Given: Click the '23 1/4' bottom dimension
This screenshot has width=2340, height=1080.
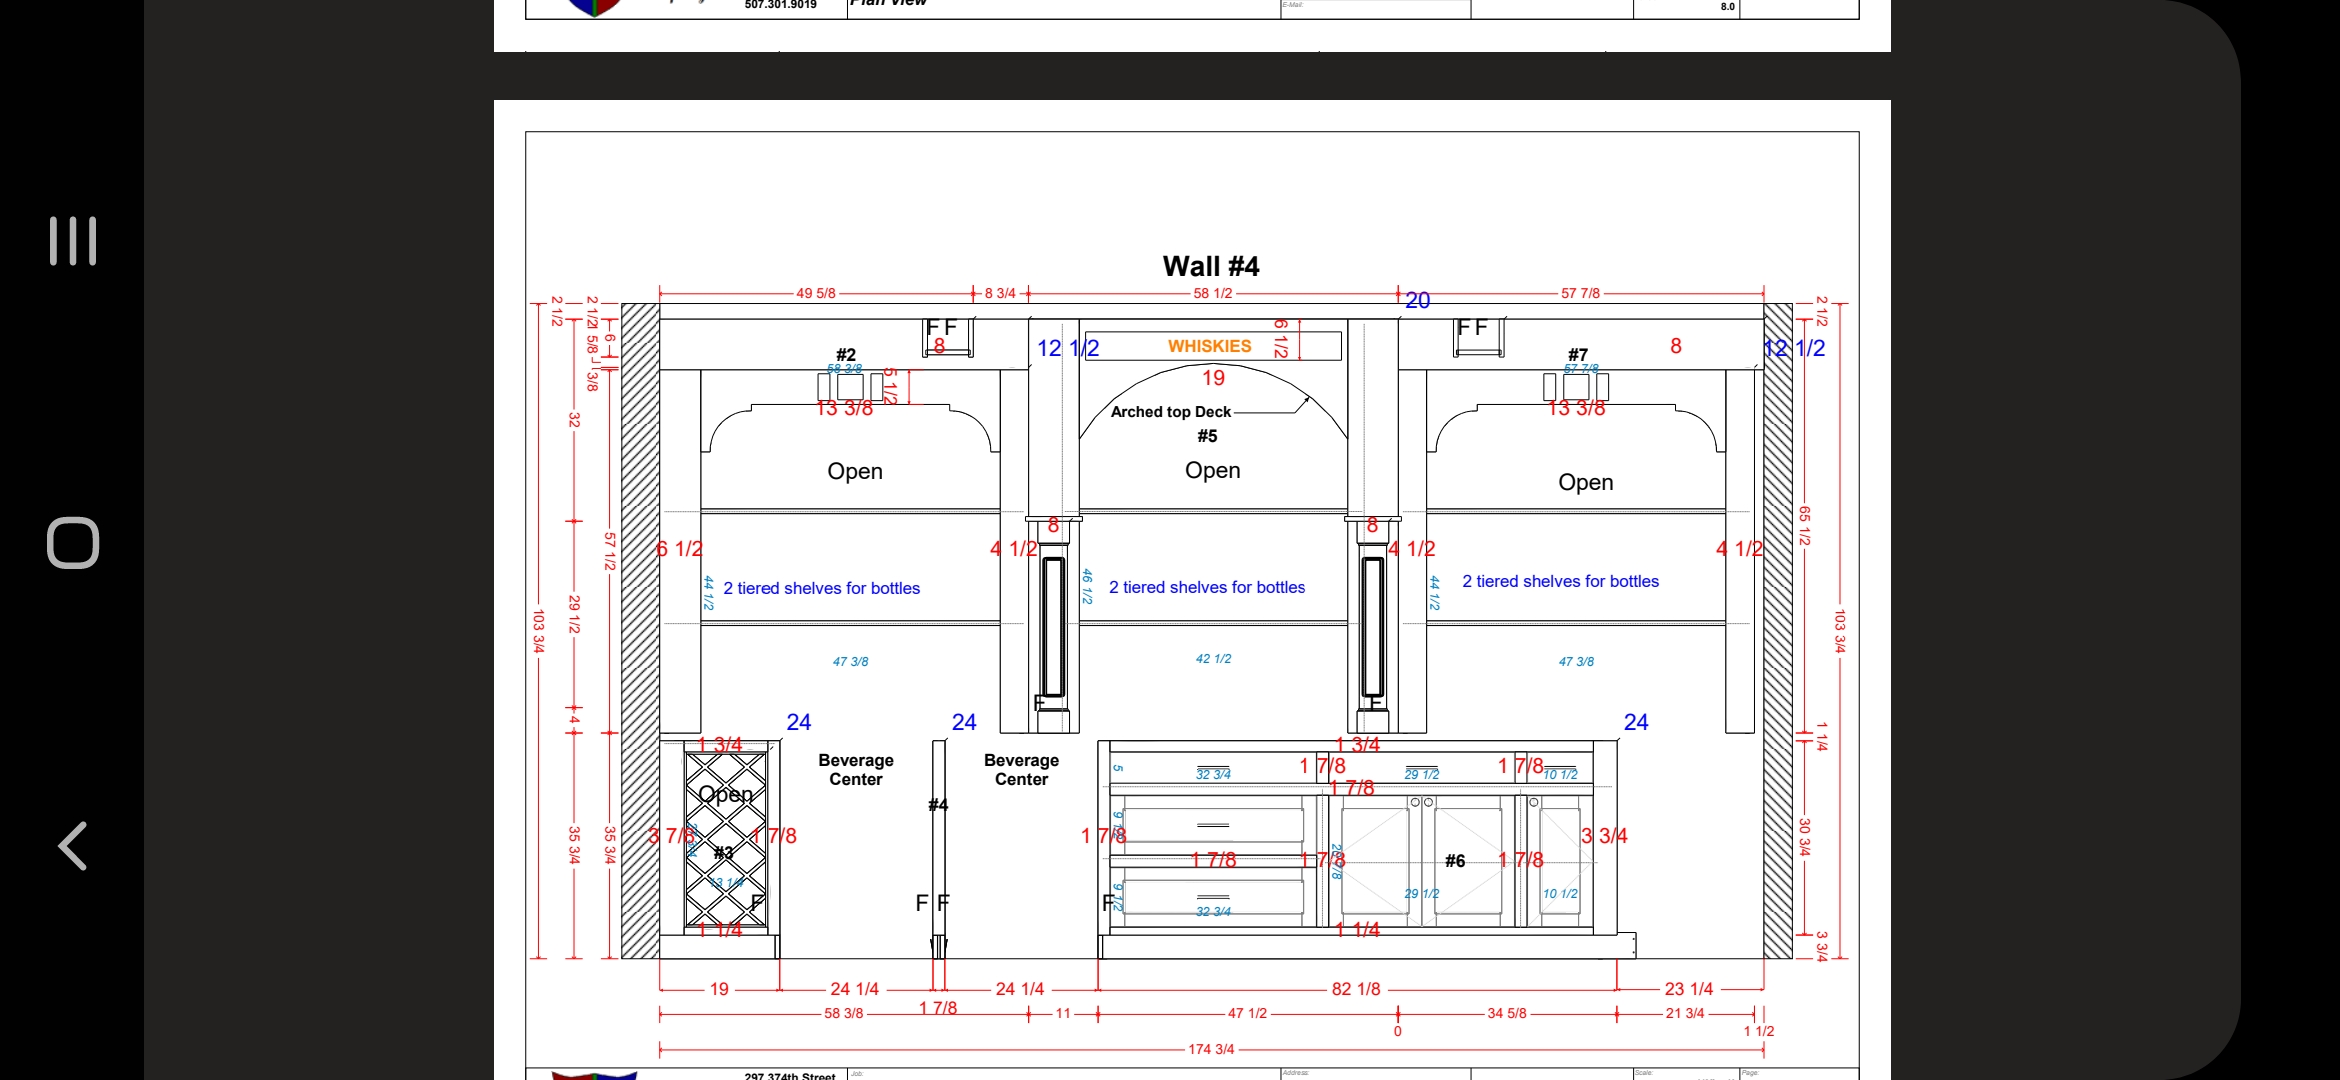Looking at the screenshot, I should [1689, 989].
